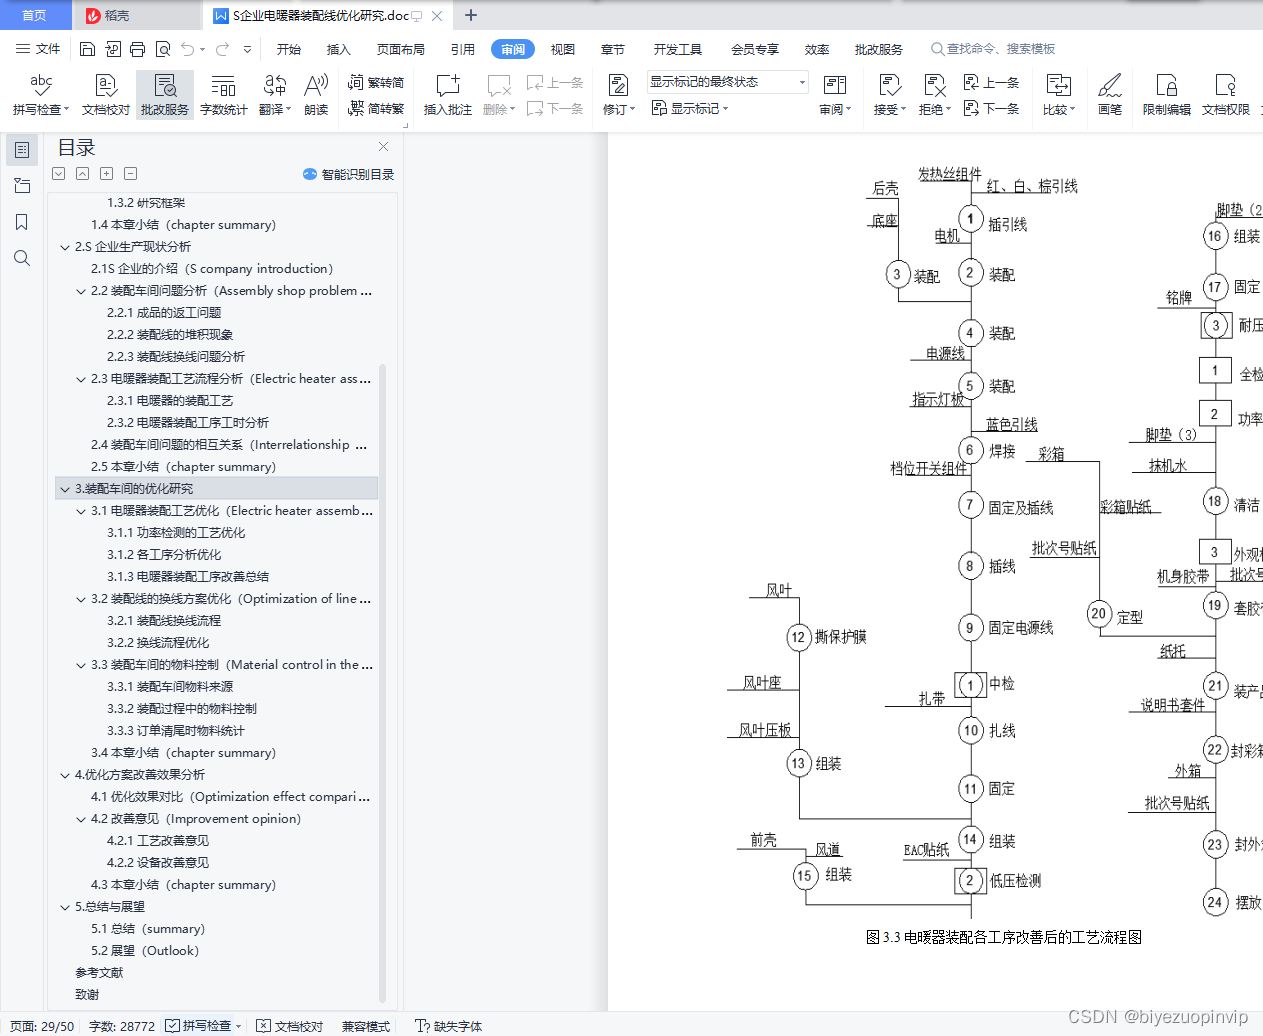Open the track changes (修订) tool
This screenshot has width=1263, height=1036.
point(619,95)
